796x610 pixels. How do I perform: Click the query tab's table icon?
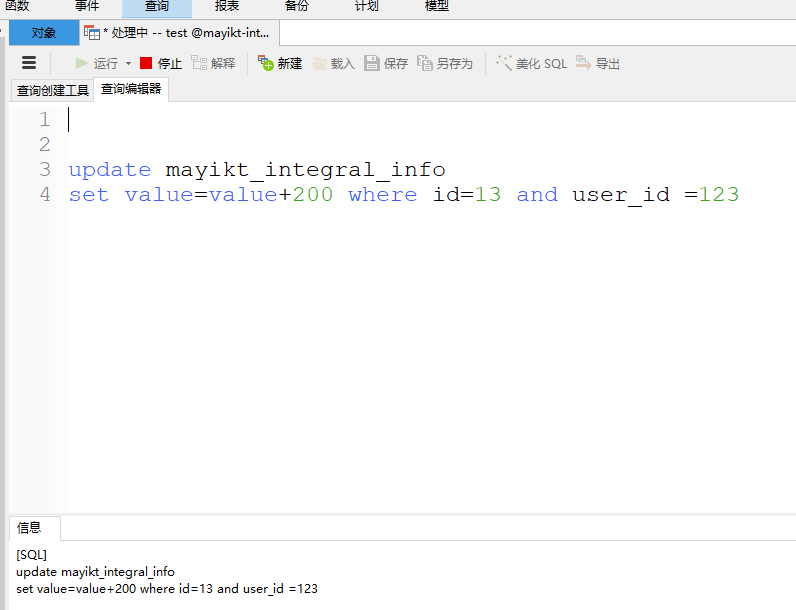[92, 33]
